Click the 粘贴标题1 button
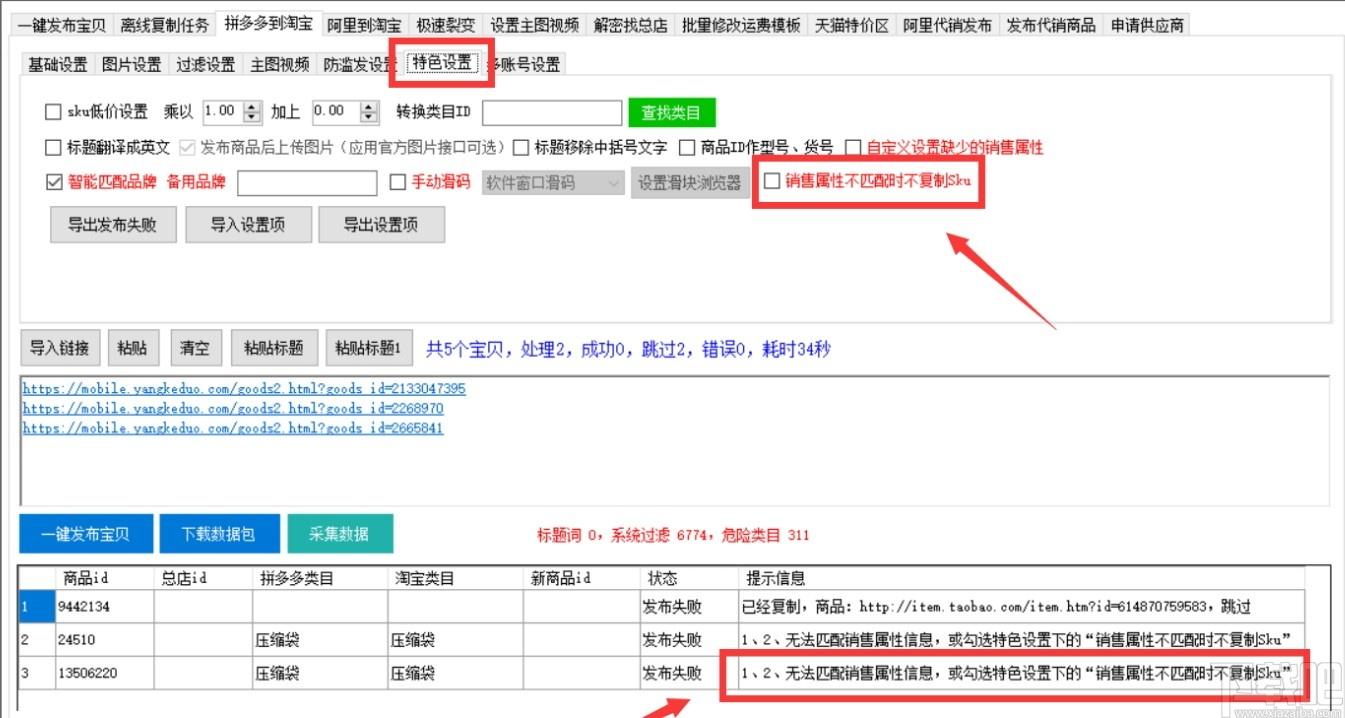Screen dimensions: 1345x718 tap(369, 348)
